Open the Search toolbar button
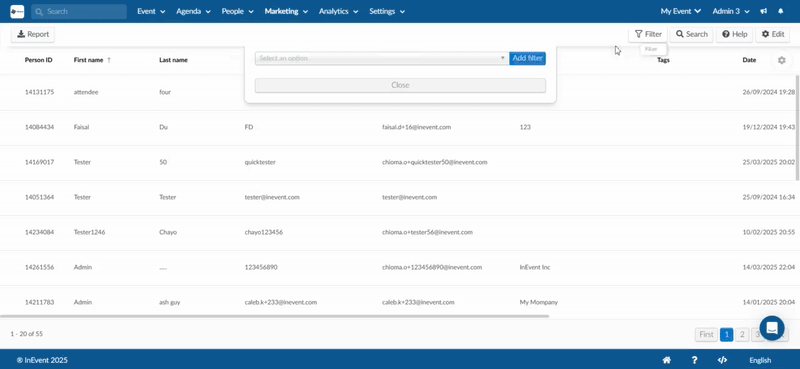The image size is (800, 369). pos(691,34)
